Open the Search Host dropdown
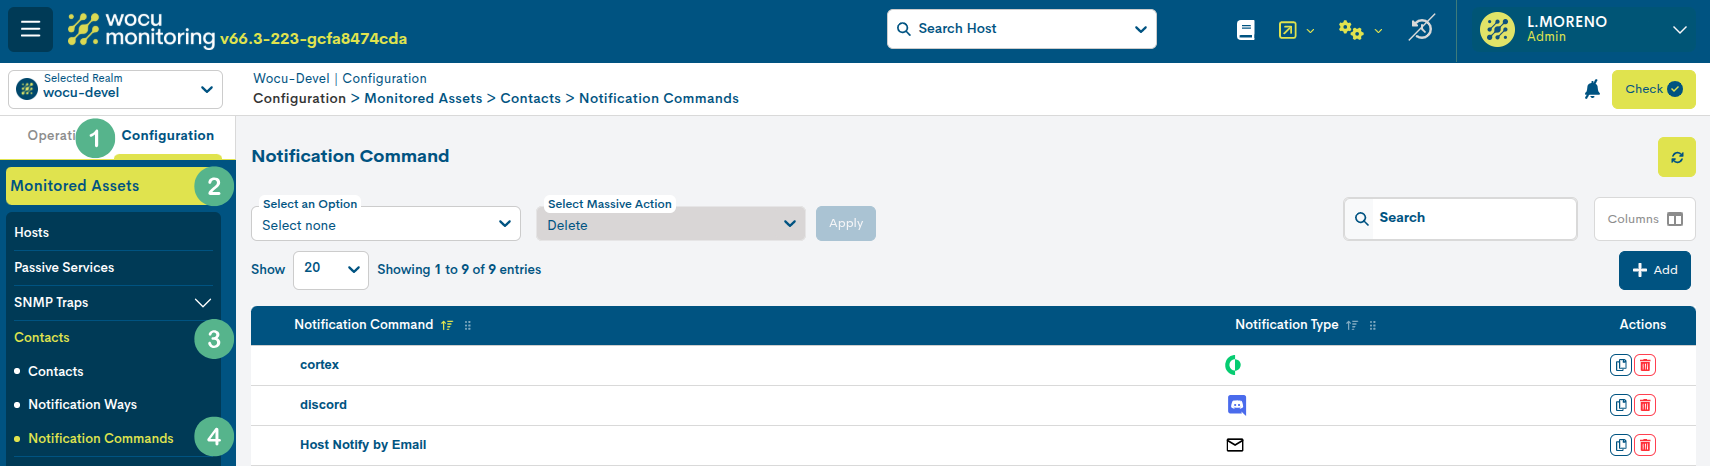This screenshot has height=466, width=1710. (x=1021, y=29)
